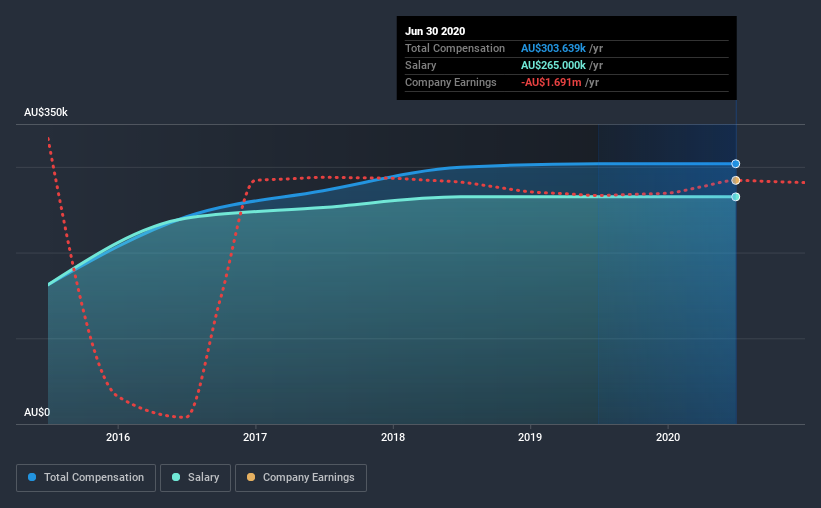Click the Salary row label in tooltip
Viewport: 821px width, 508px height.
coord(420,65)
